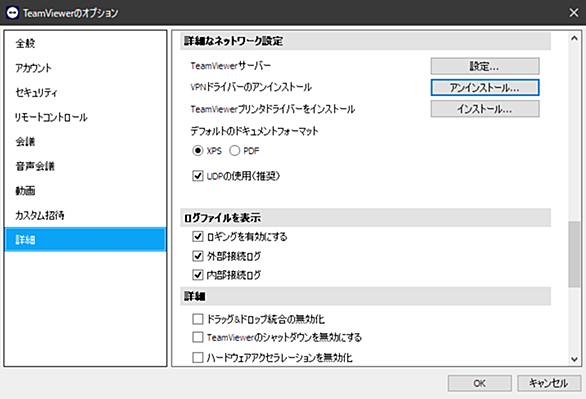586x399 pixels.
Task: Select PDF document format radio
Action: [x=234, y=151]
